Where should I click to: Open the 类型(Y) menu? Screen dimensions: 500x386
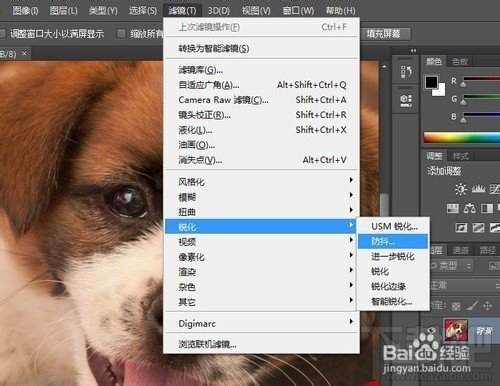pyautogui.click(x=103, y=11)
